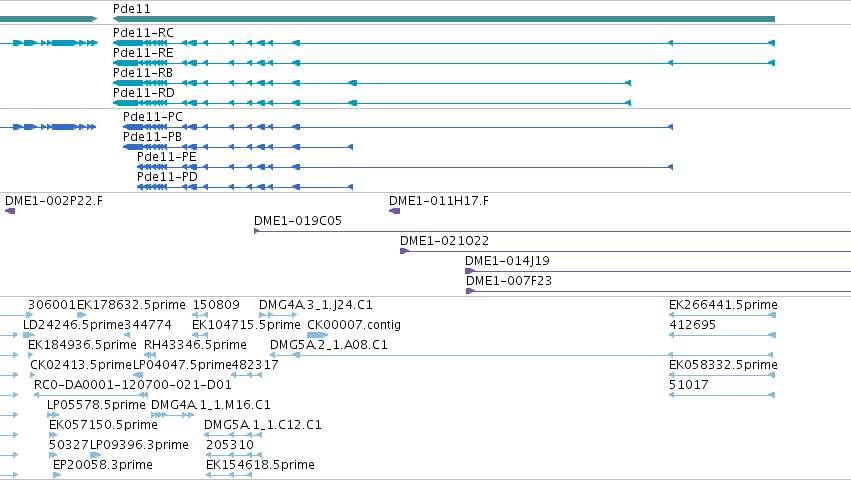Click the LD24246.5prime EST label
Image resolution: width=851 pixels, height=480 pixels.
tap(73, 325)
